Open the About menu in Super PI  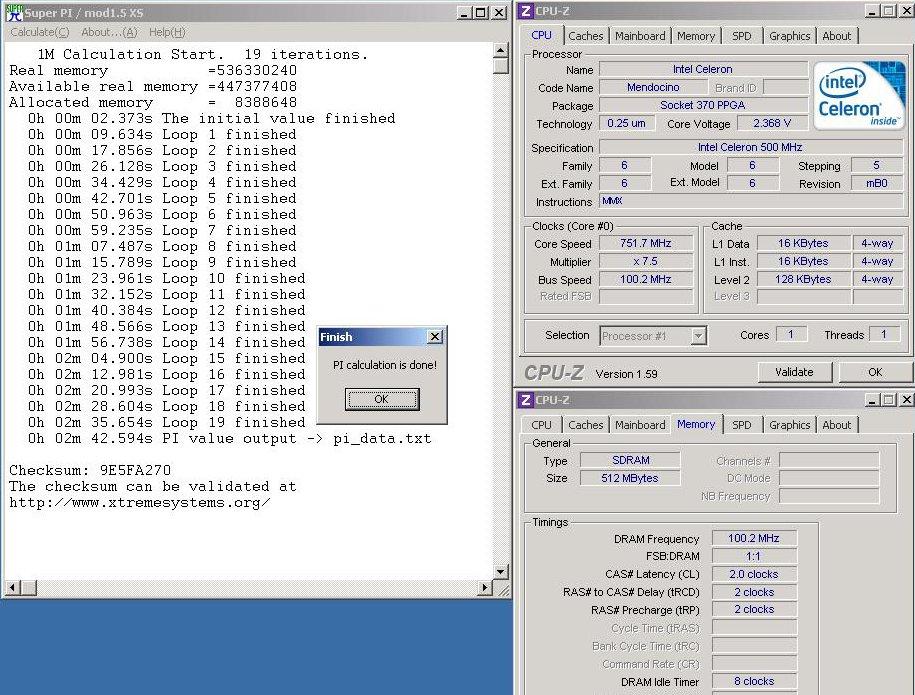[109, 32]
